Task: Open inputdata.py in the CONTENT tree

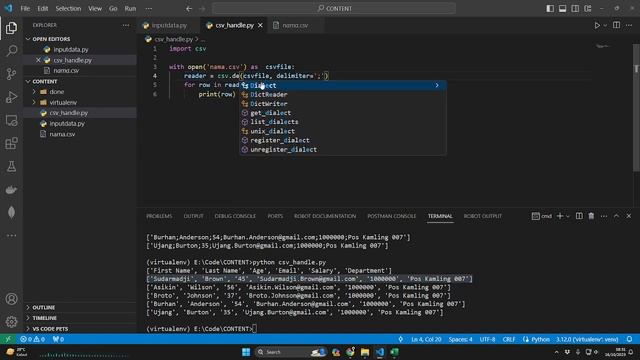Action: [x=67, y=123]
